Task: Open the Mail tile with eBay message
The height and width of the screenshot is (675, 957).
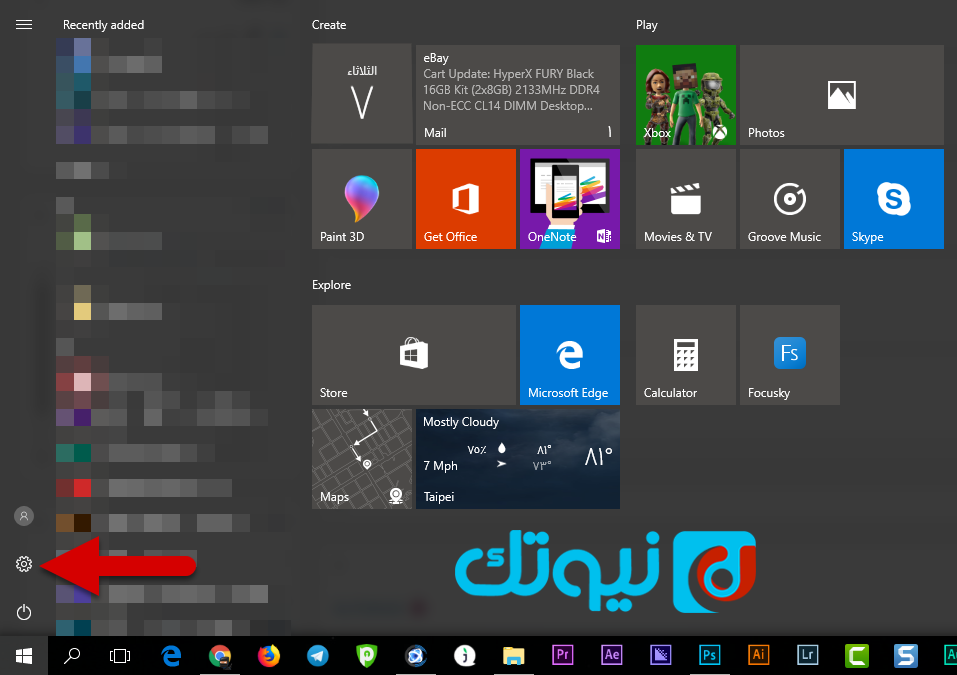Action: (518, 94)
